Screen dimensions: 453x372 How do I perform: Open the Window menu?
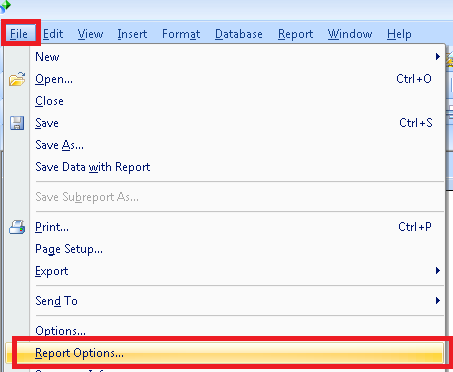pyautogui.click(x=350, y=34)
